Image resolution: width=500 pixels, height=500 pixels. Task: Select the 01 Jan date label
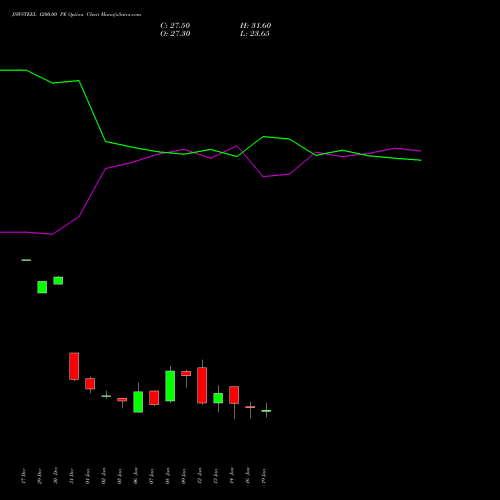pyautogui.click(x=88, y=476)
